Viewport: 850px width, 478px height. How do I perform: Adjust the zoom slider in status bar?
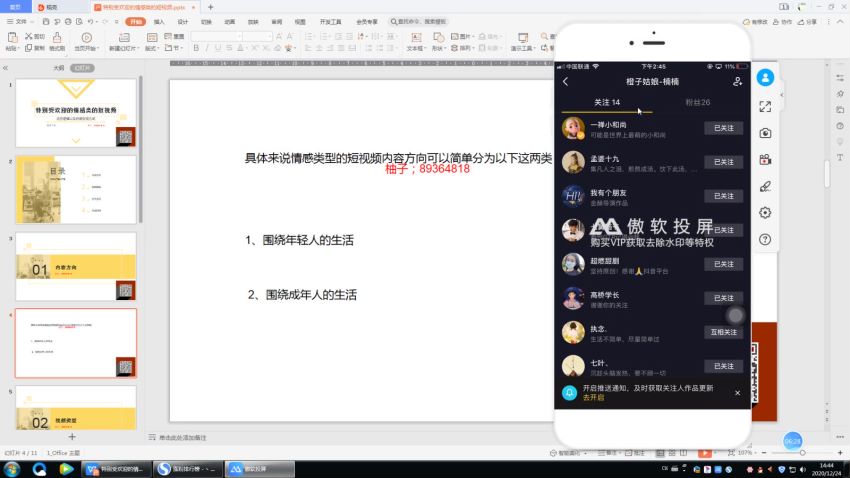[802, 453]
